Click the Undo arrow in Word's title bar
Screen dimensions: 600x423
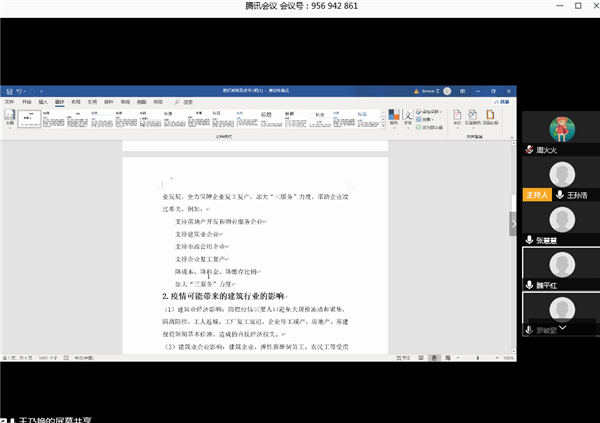pos(19,91)
